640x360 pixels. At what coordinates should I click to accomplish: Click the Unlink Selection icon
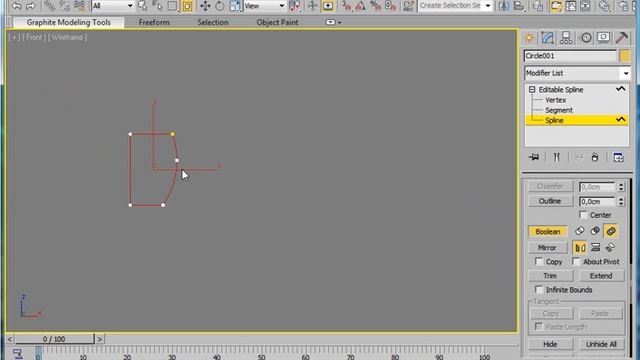(x=64, y=6)
